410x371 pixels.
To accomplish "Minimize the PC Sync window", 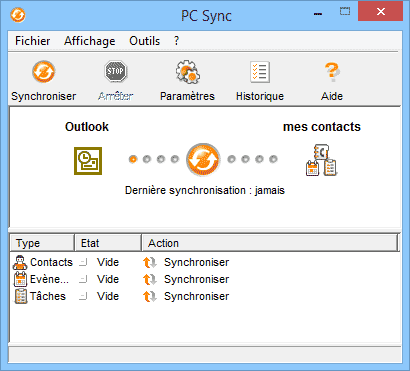I will tap(318, 14).
